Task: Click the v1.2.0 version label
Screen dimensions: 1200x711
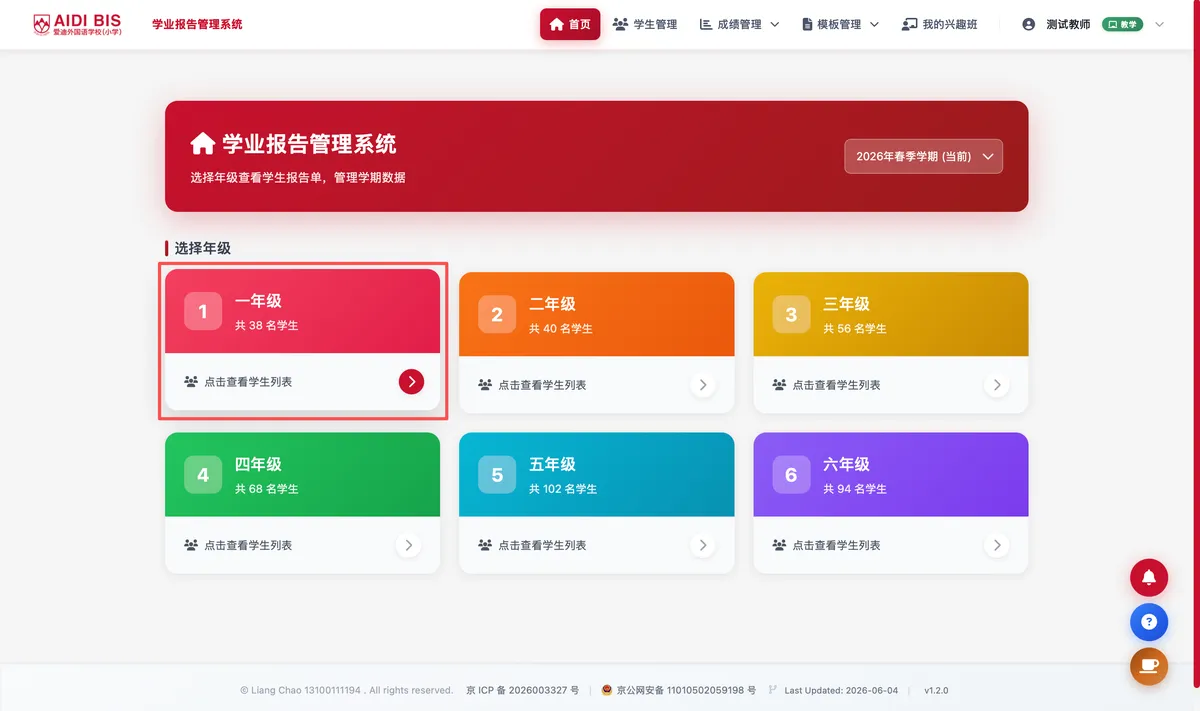Action: tap(936, 690)
